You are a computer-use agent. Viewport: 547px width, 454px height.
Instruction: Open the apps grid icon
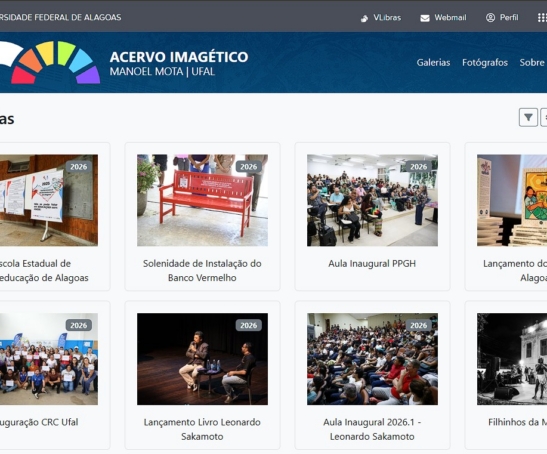click(x=542, y=18)
